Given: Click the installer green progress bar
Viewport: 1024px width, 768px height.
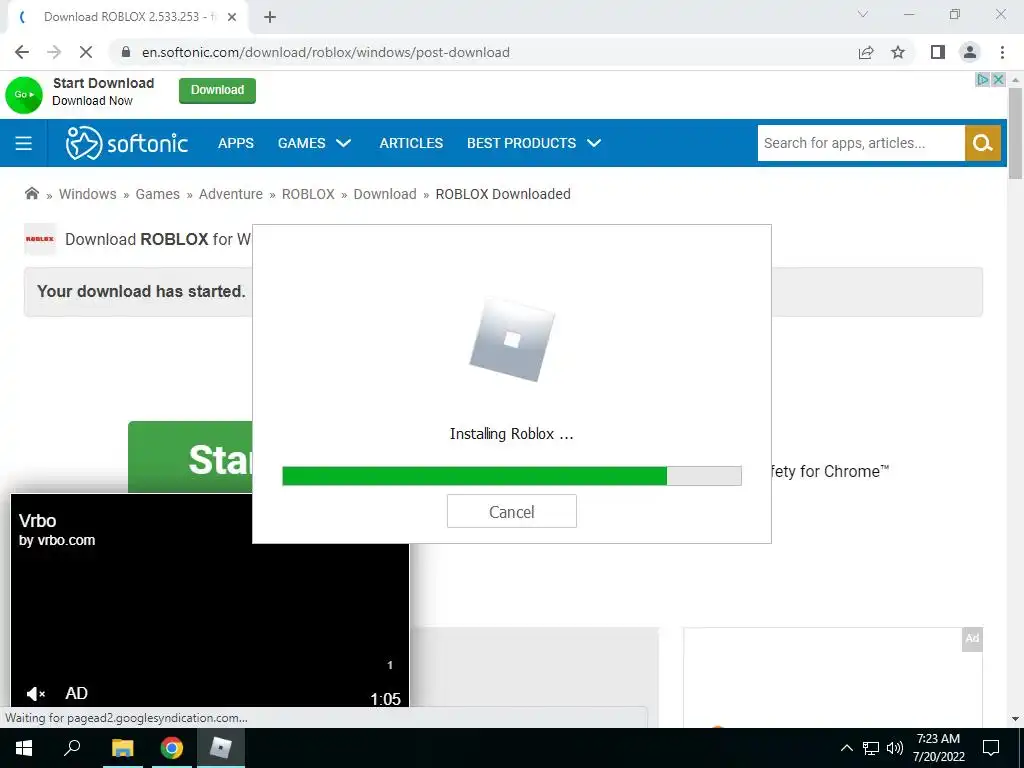Looking at the screenshot, I should coord(474,476).
